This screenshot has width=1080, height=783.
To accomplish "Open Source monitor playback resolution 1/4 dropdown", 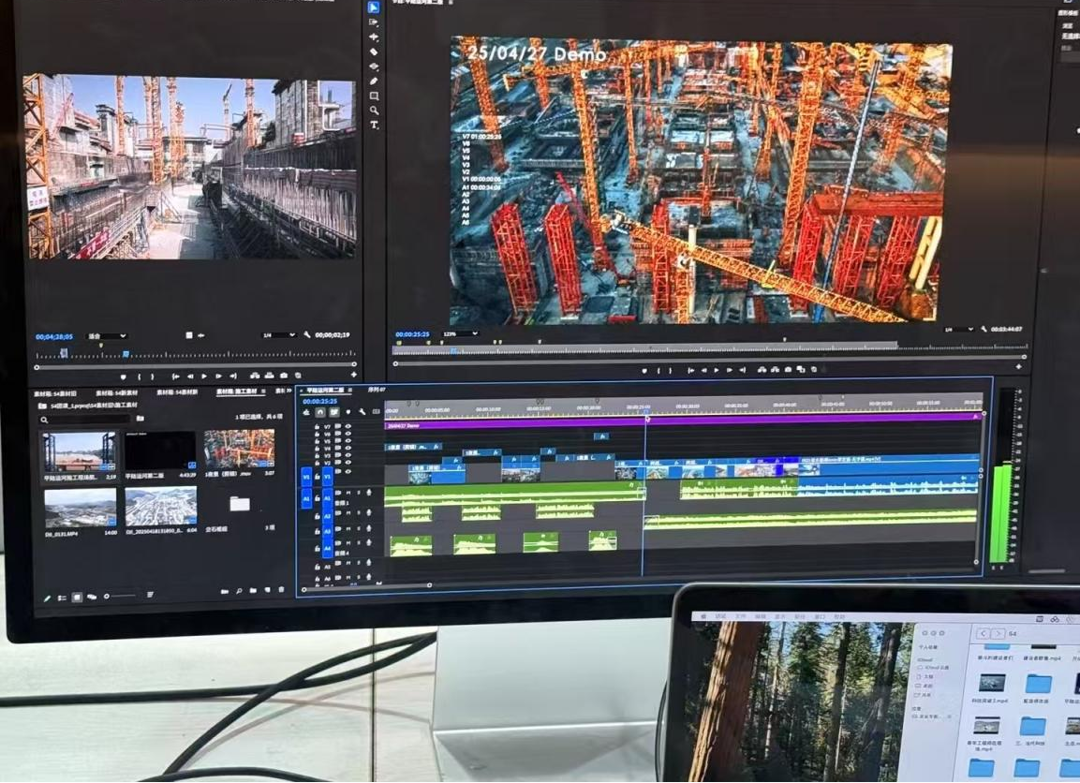I will pyautogui.click(x=278, y=335).
